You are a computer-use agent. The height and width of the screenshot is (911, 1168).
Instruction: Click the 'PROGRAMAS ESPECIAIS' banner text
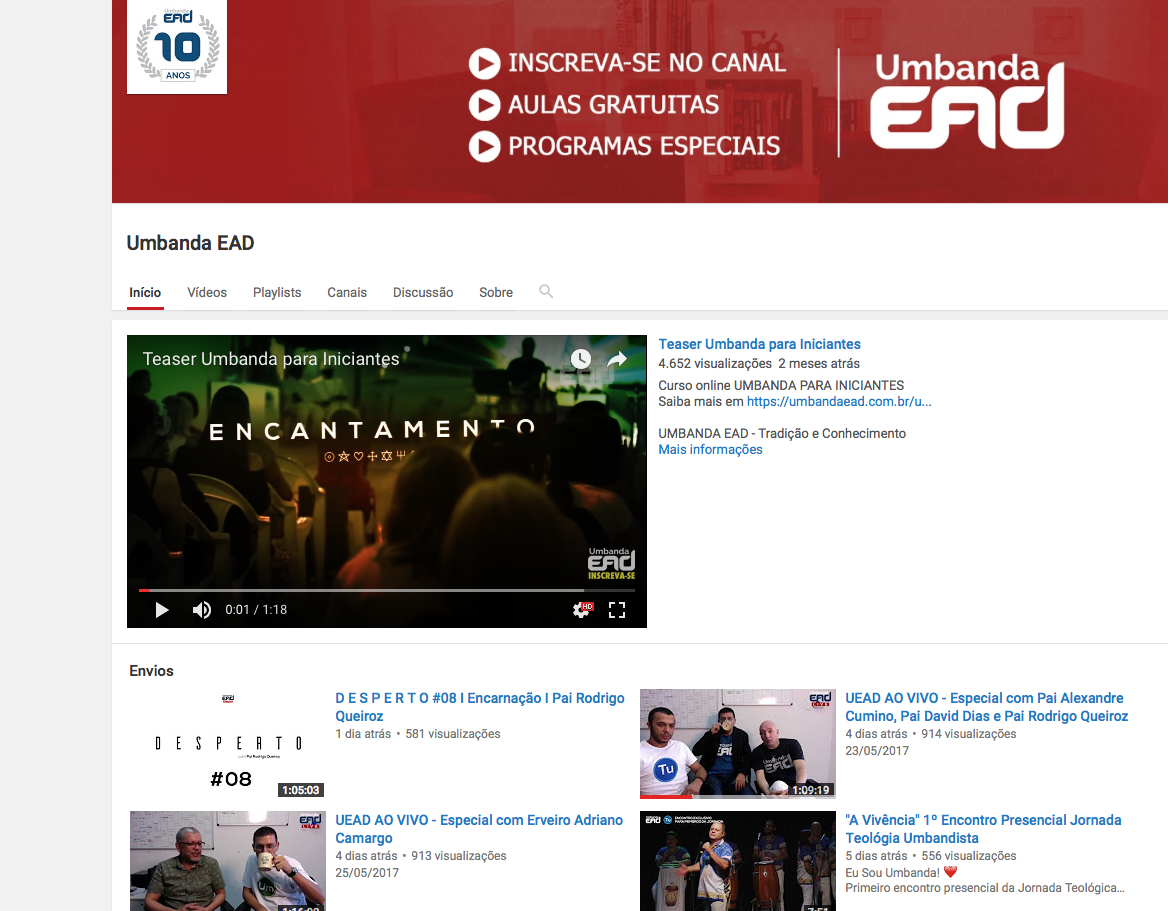click(644, 146)
